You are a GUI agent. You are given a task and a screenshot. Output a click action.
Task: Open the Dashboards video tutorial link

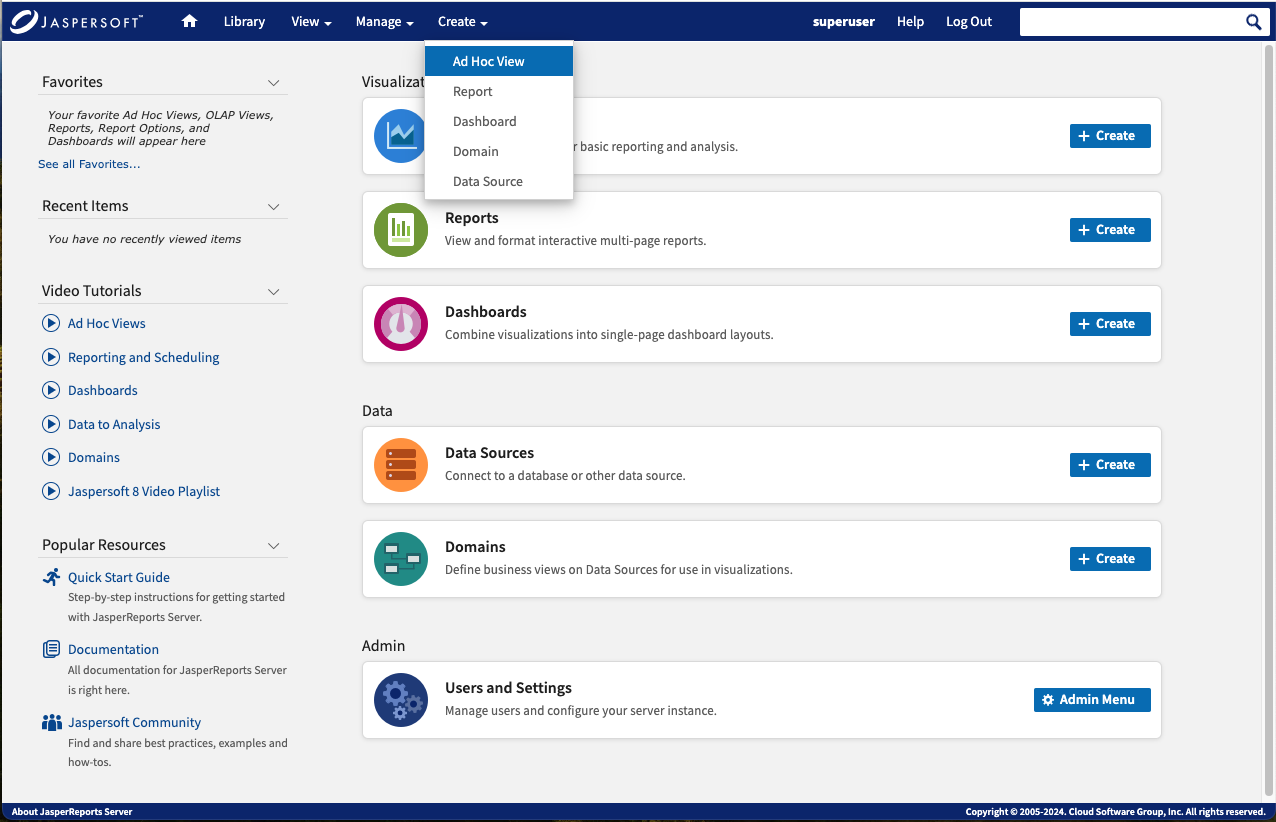(103, 390)
